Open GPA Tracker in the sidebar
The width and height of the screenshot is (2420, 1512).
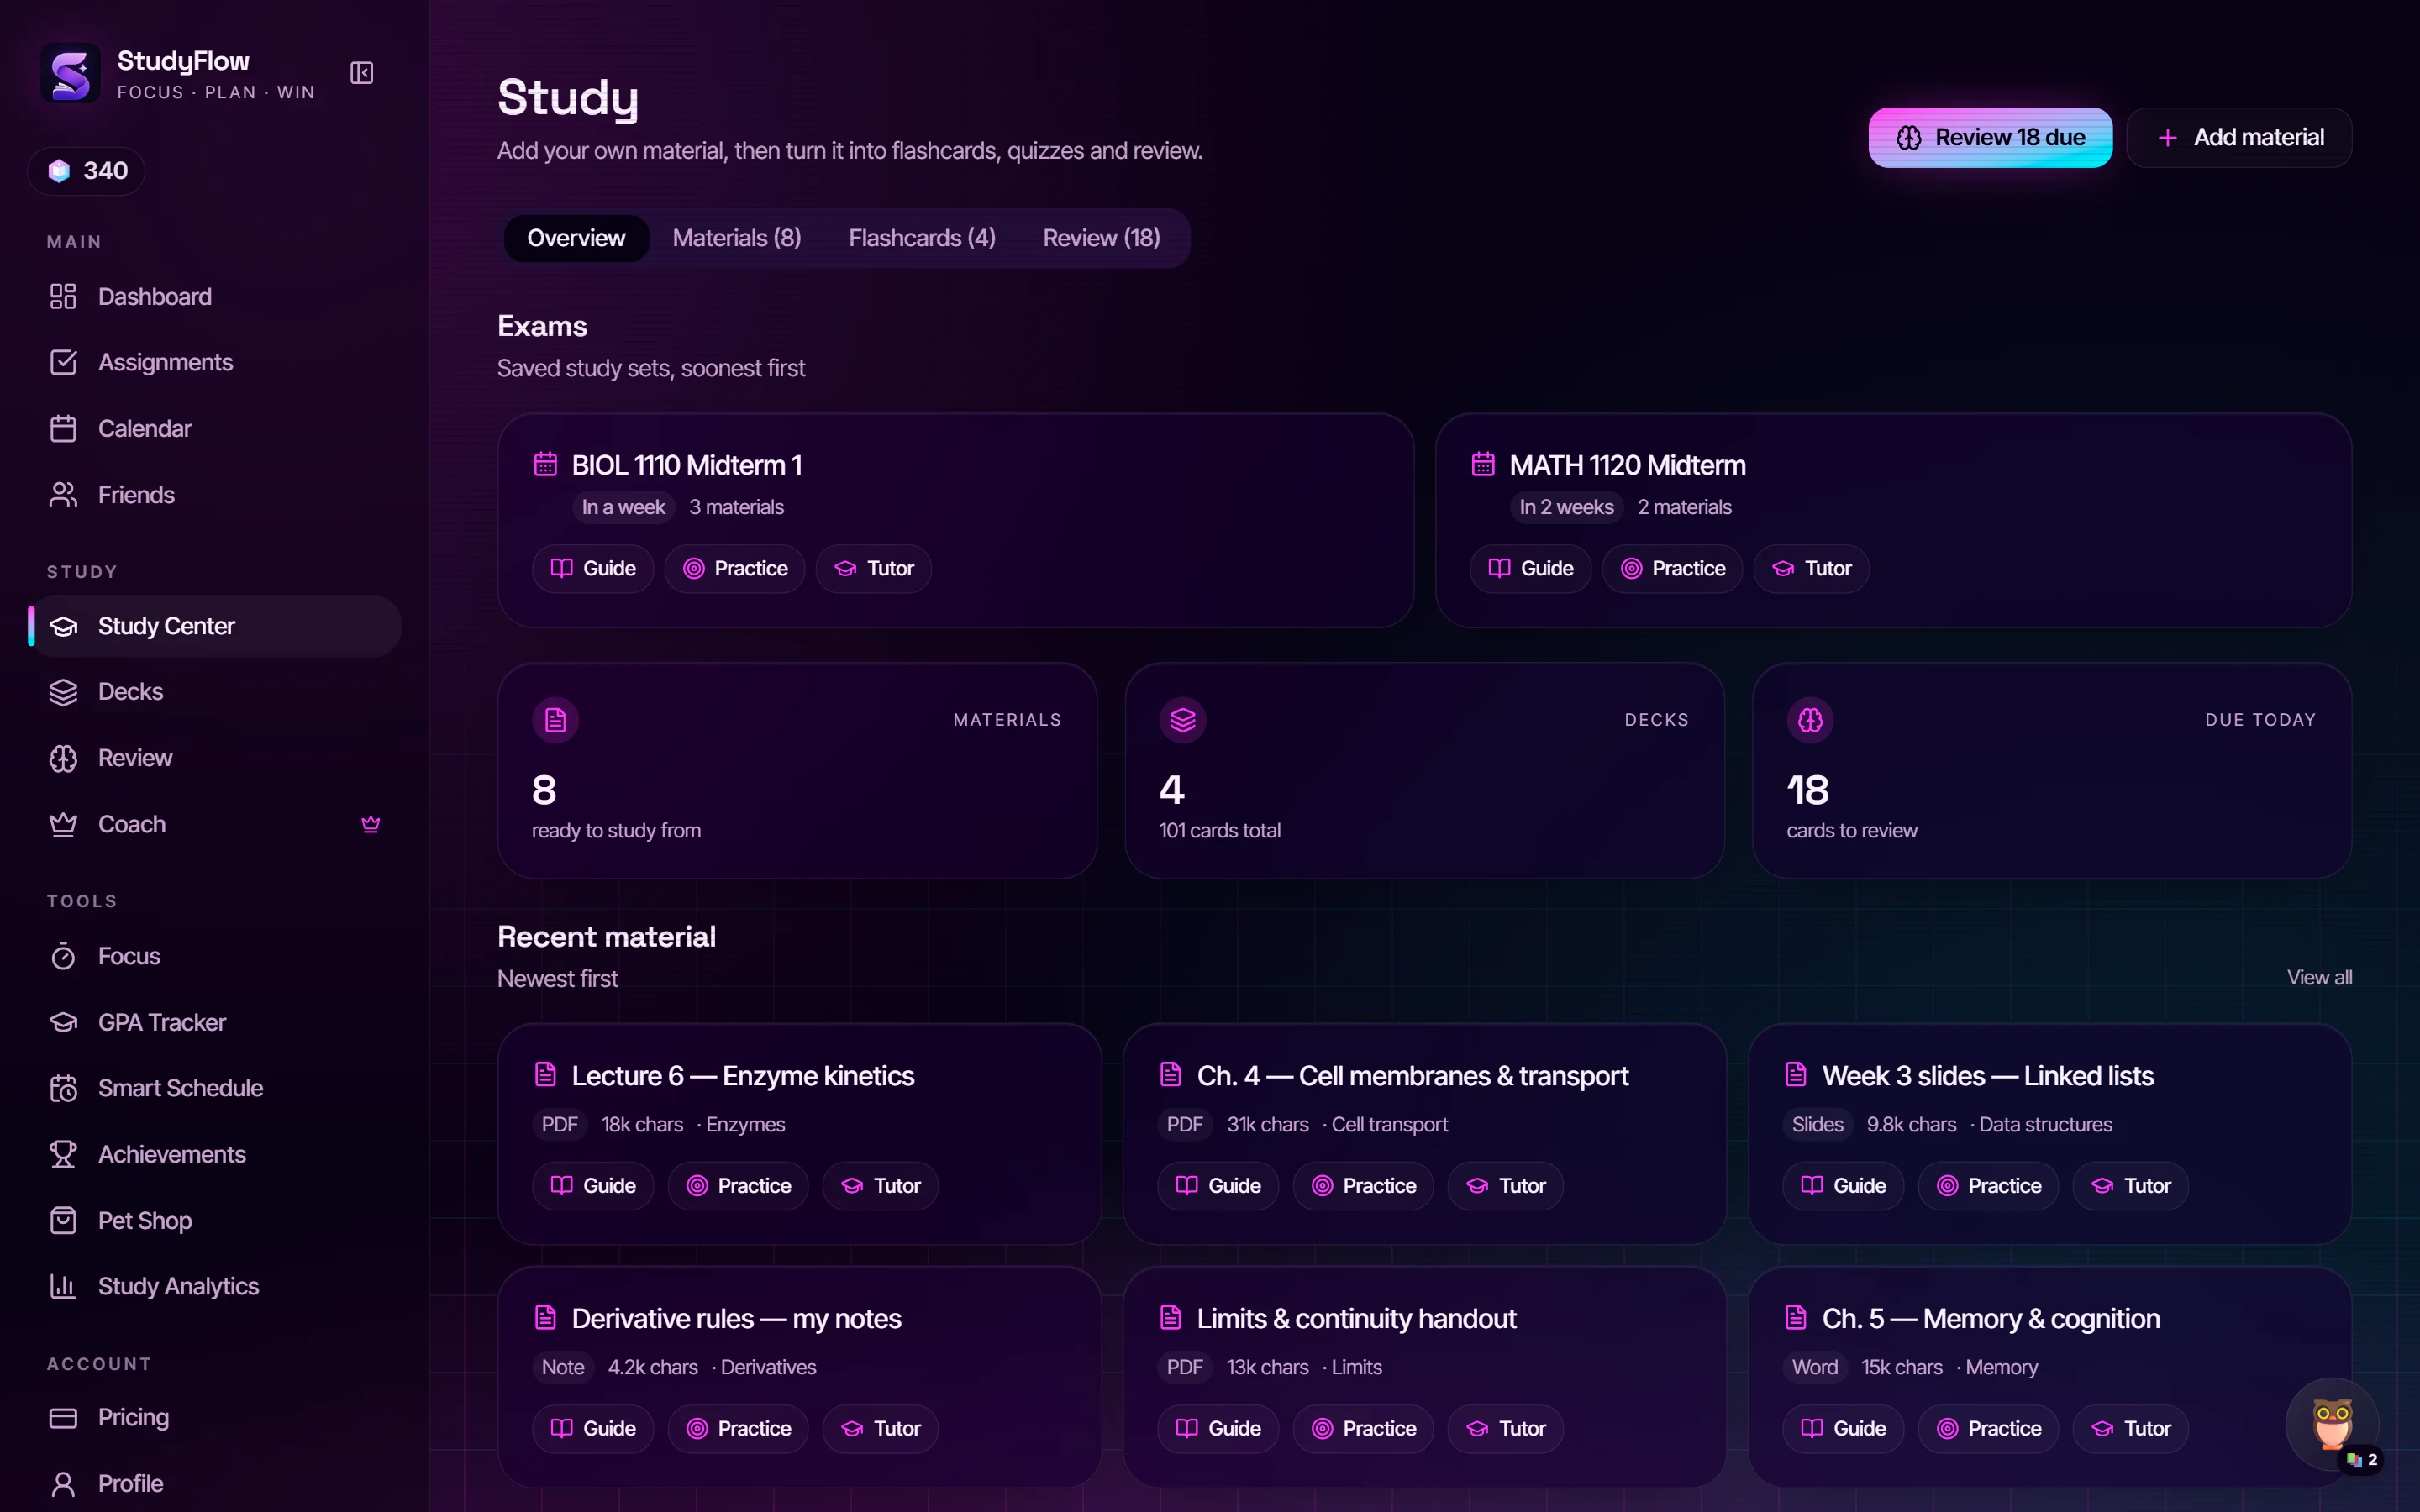(x=215, y=1022)
